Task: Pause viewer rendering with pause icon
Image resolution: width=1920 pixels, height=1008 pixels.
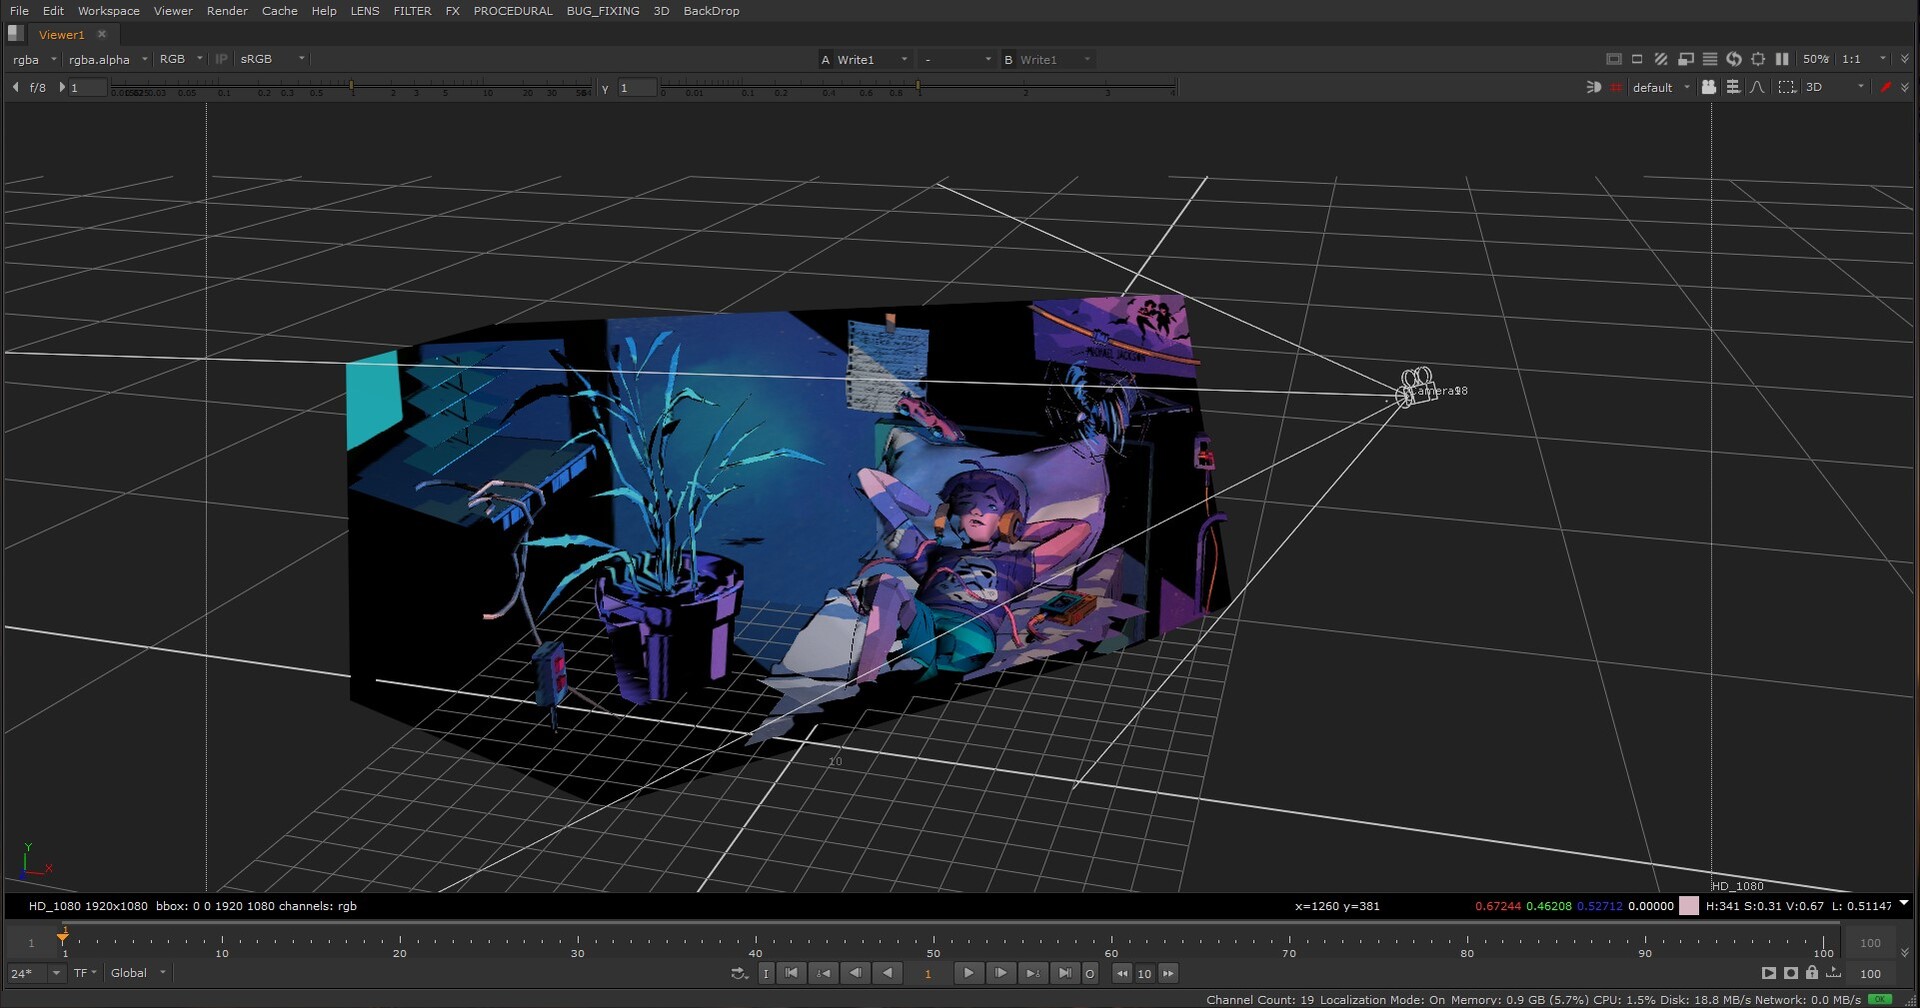Action: 1781,59
